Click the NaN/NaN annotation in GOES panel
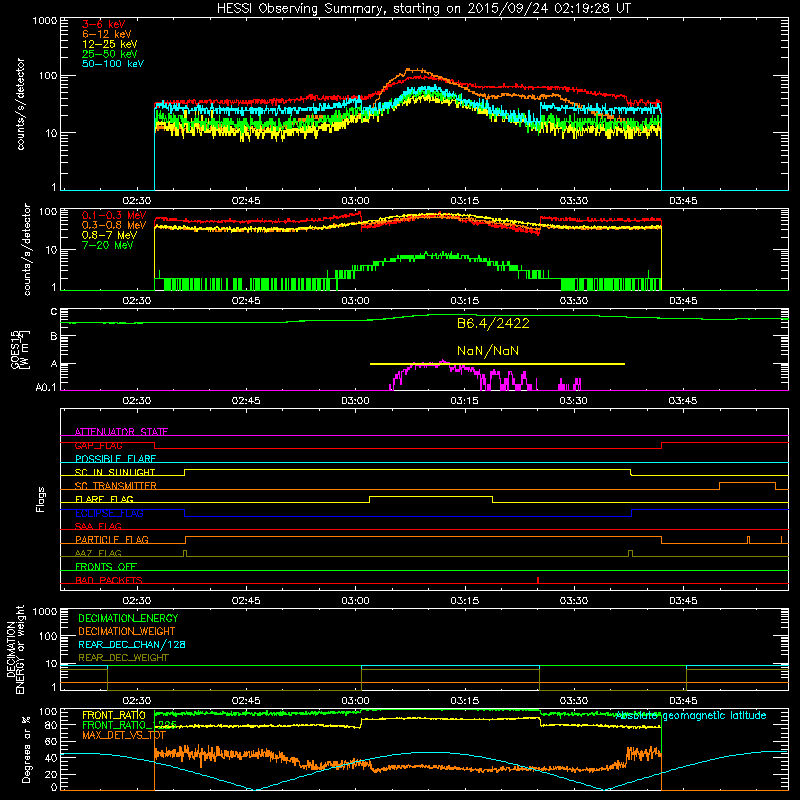The width and height of the screenshot is (800, 800). [488, 351]
